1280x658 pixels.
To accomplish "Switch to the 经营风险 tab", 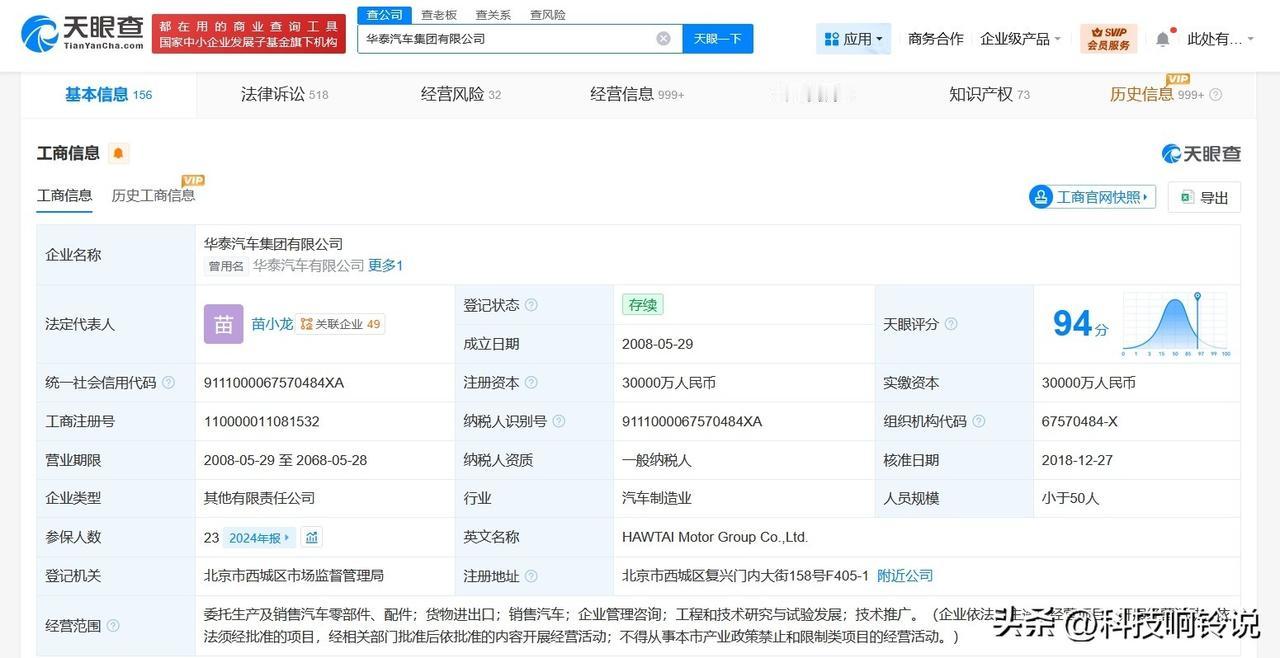I will [460, 95].
